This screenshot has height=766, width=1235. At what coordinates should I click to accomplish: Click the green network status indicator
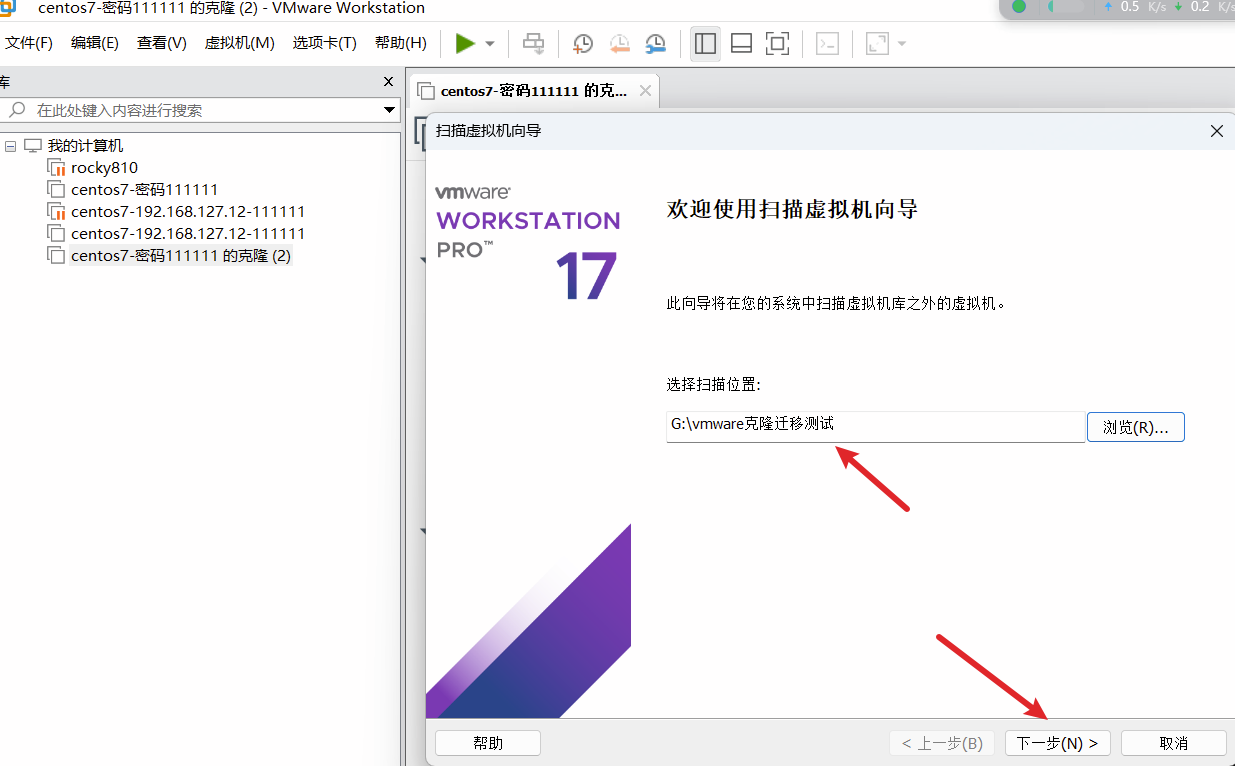(1019, 7)
